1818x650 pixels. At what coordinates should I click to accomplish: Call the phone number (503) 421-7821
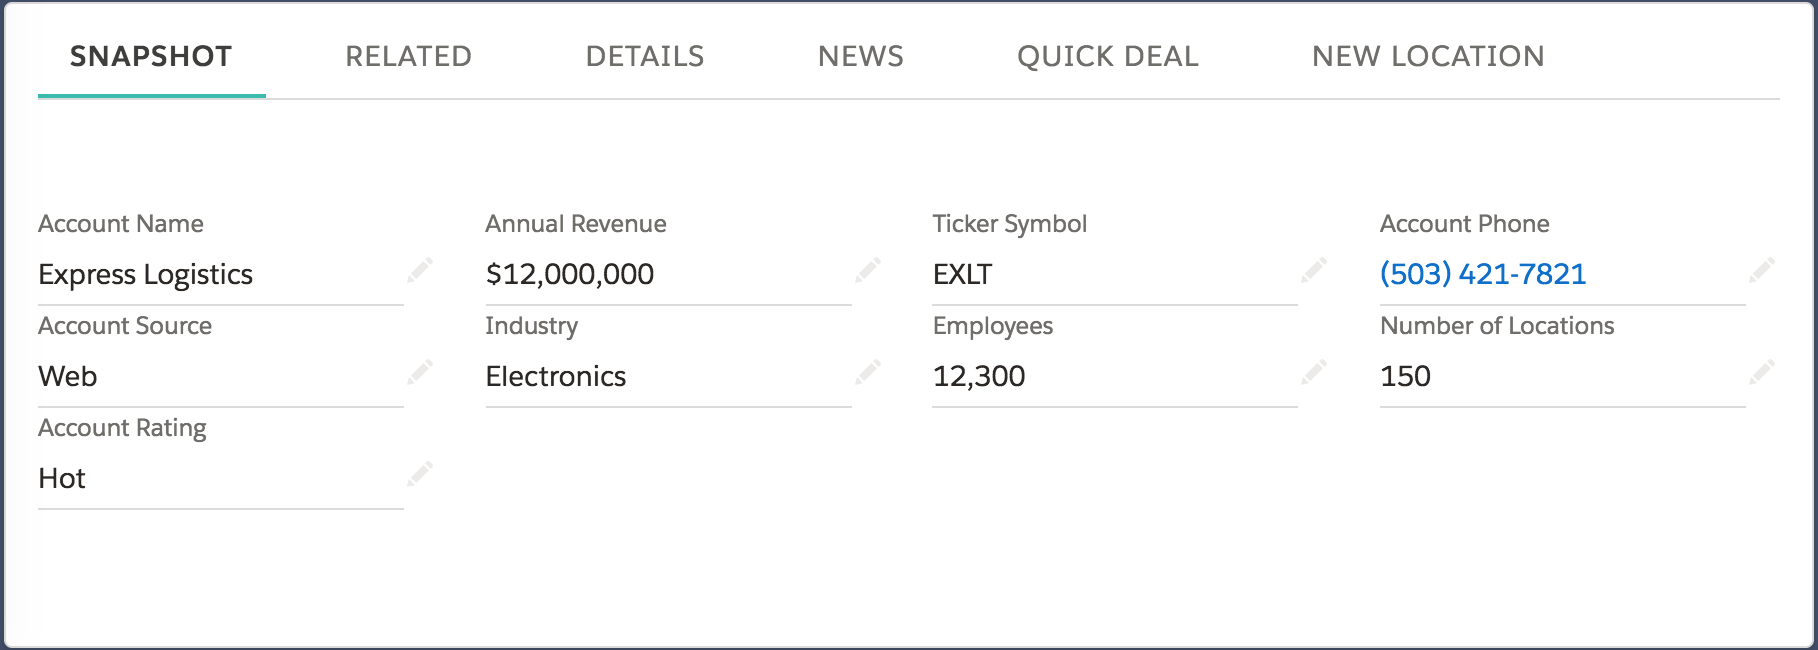tap(1483, 274)
